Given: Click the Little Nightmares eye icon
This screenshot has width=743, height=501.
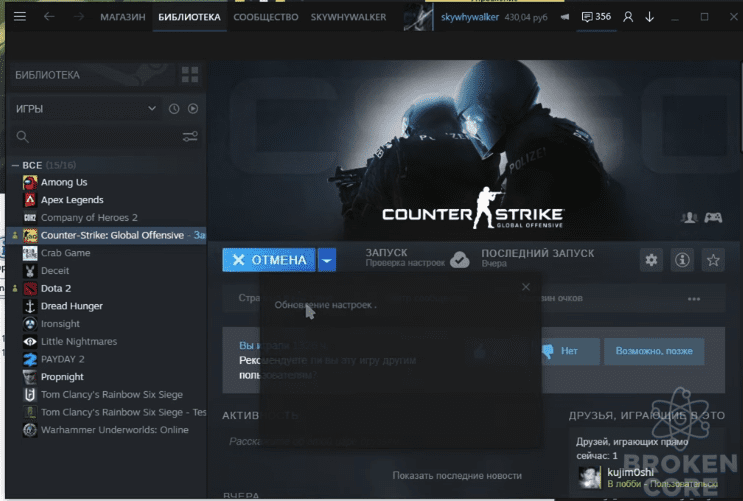Looking at the screenshot, I should [x=30, y=341].
